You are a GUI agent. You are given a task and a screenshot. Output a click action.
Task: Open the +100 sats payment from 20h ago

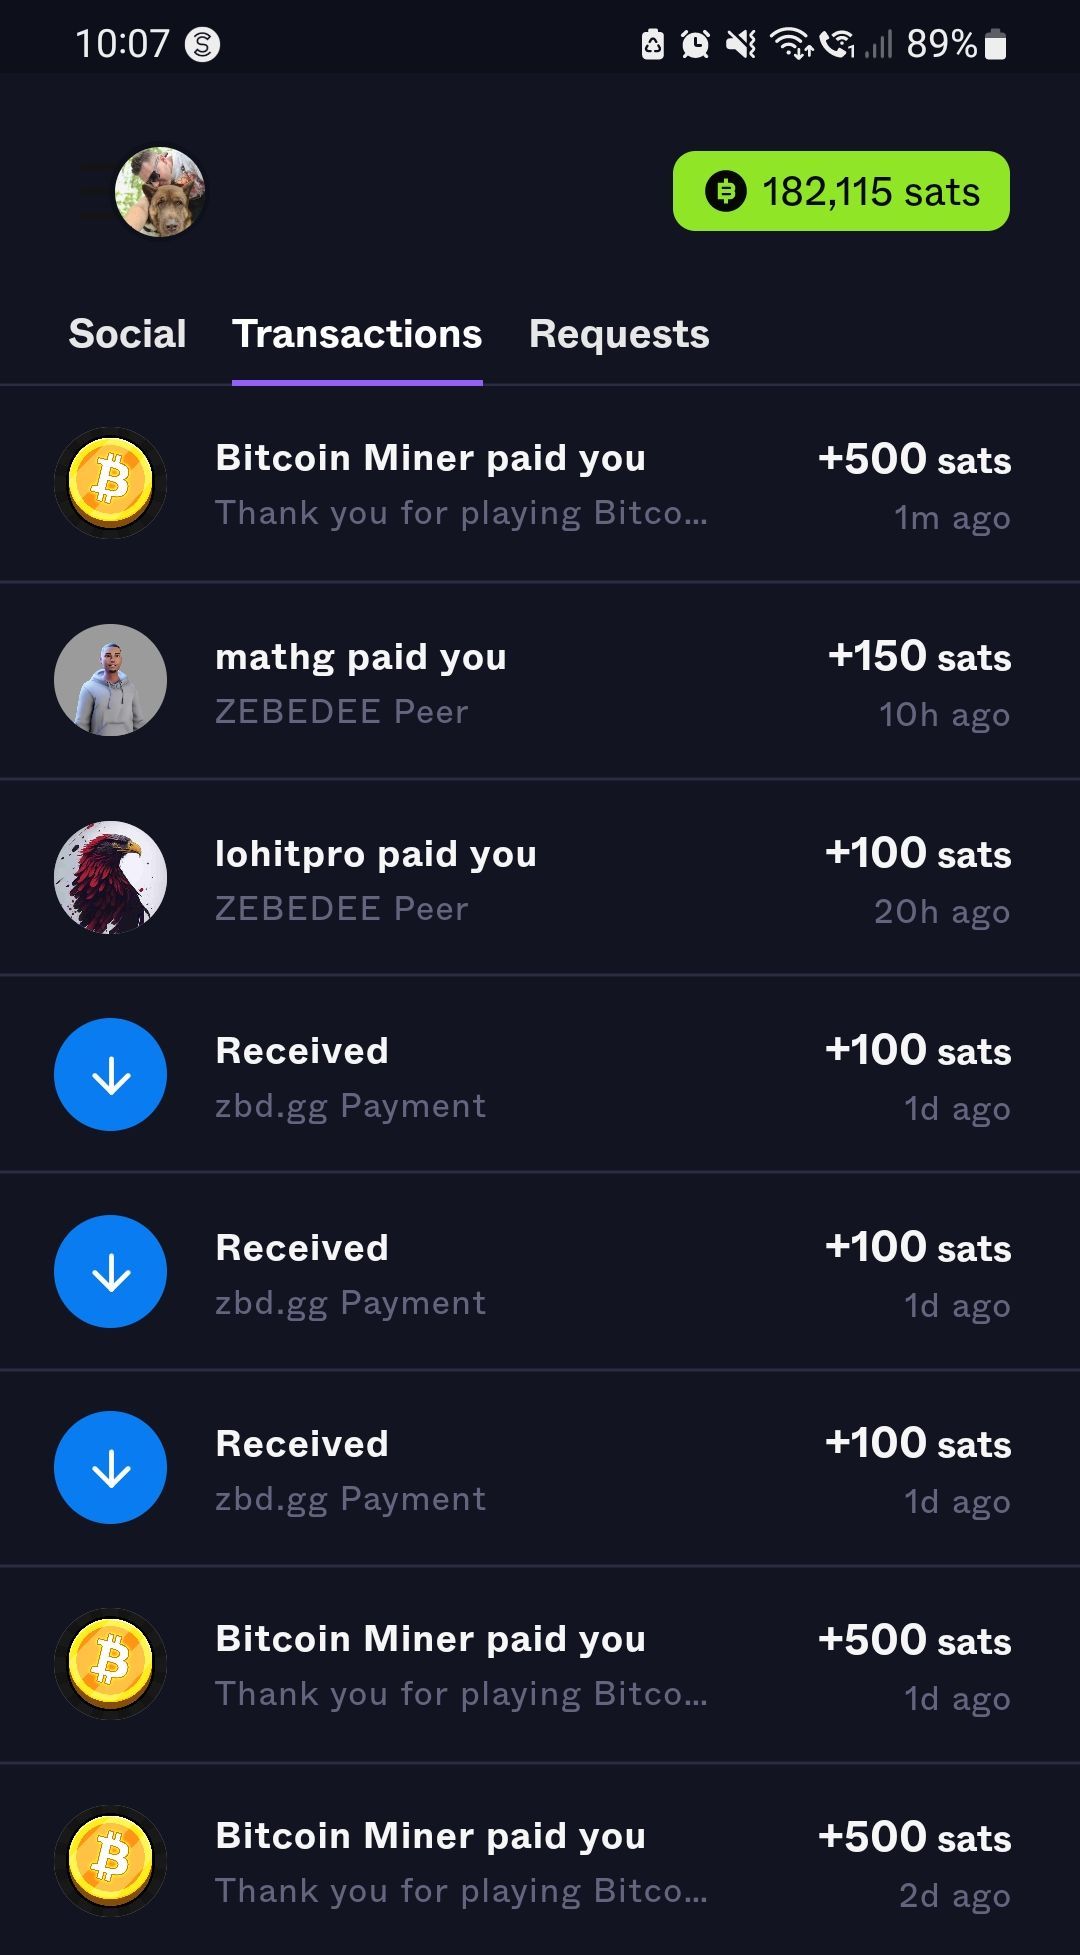917,854
